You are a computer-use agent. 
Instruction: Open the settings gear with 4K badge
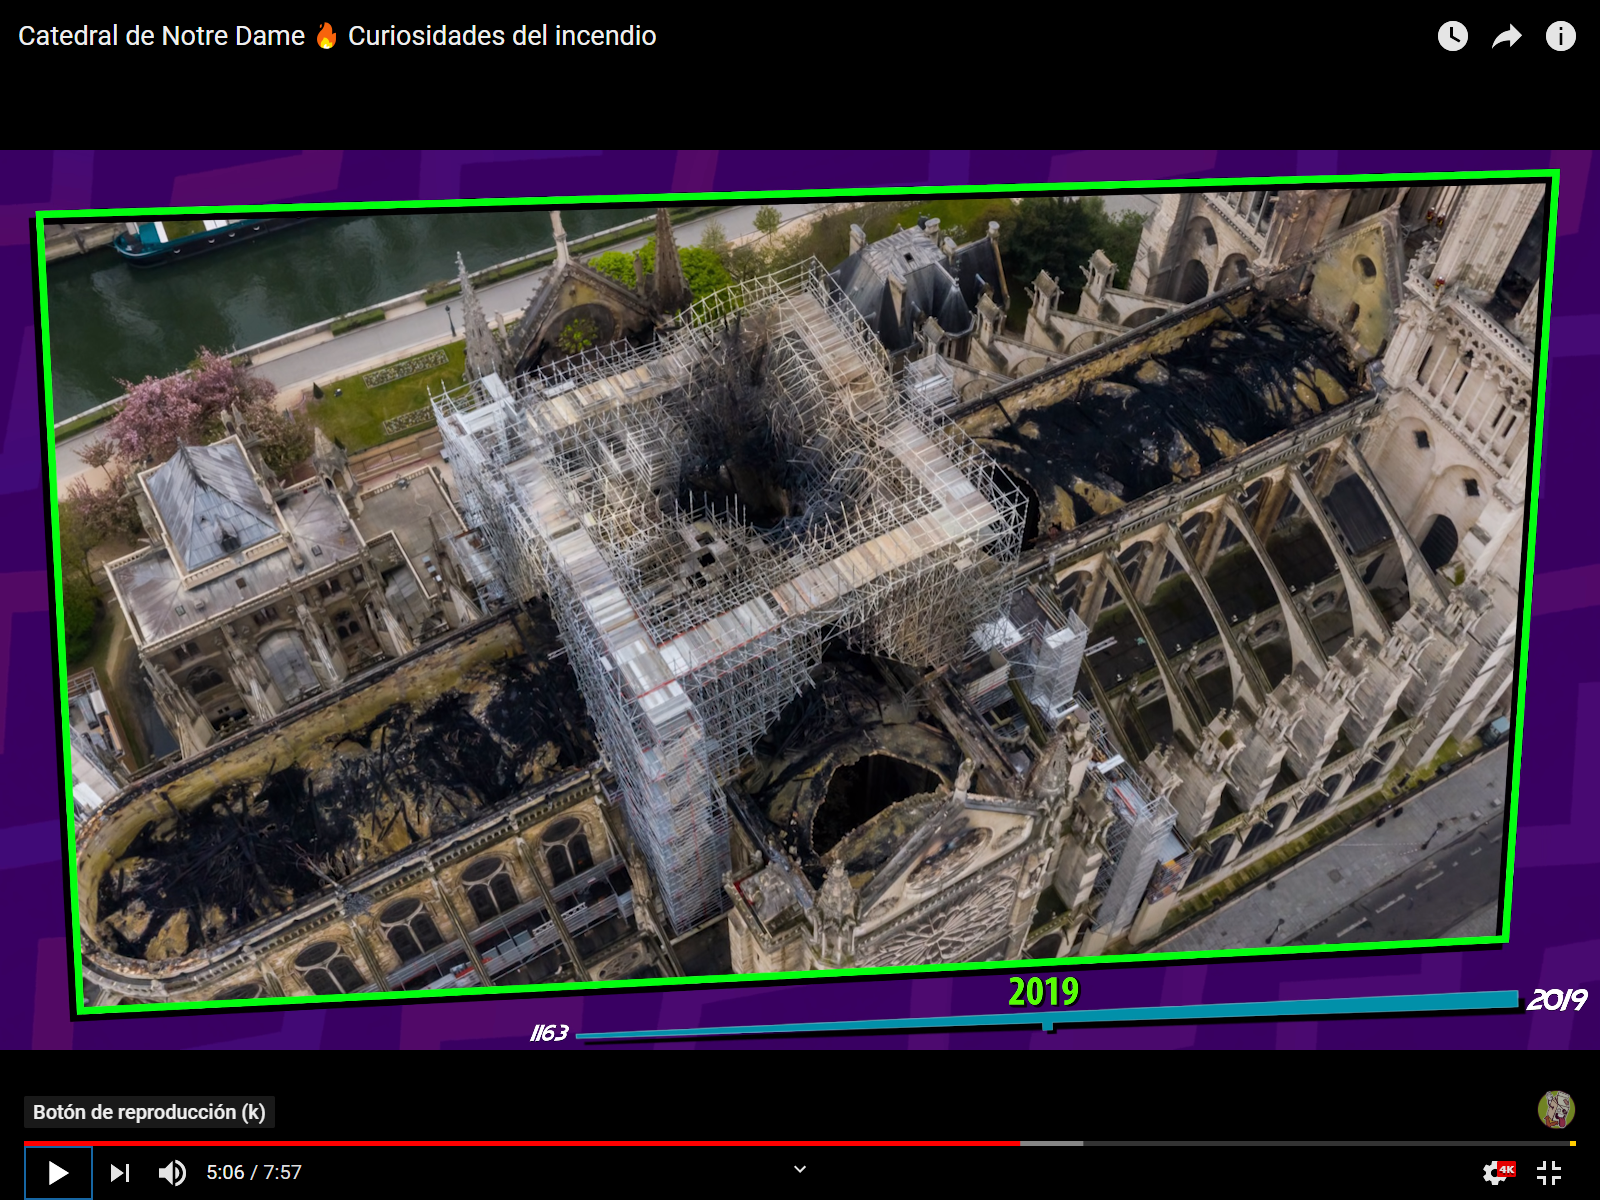coord(1497,1172)
